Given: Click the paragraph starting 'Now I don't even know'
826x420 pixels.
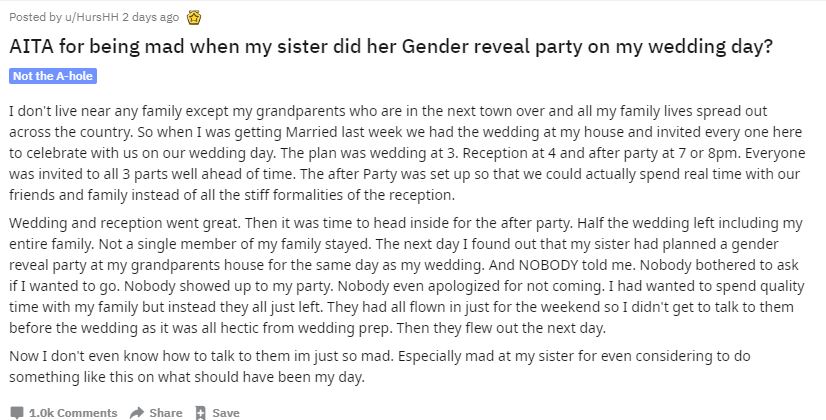Looking at the screenshot, I should (412, 366).
